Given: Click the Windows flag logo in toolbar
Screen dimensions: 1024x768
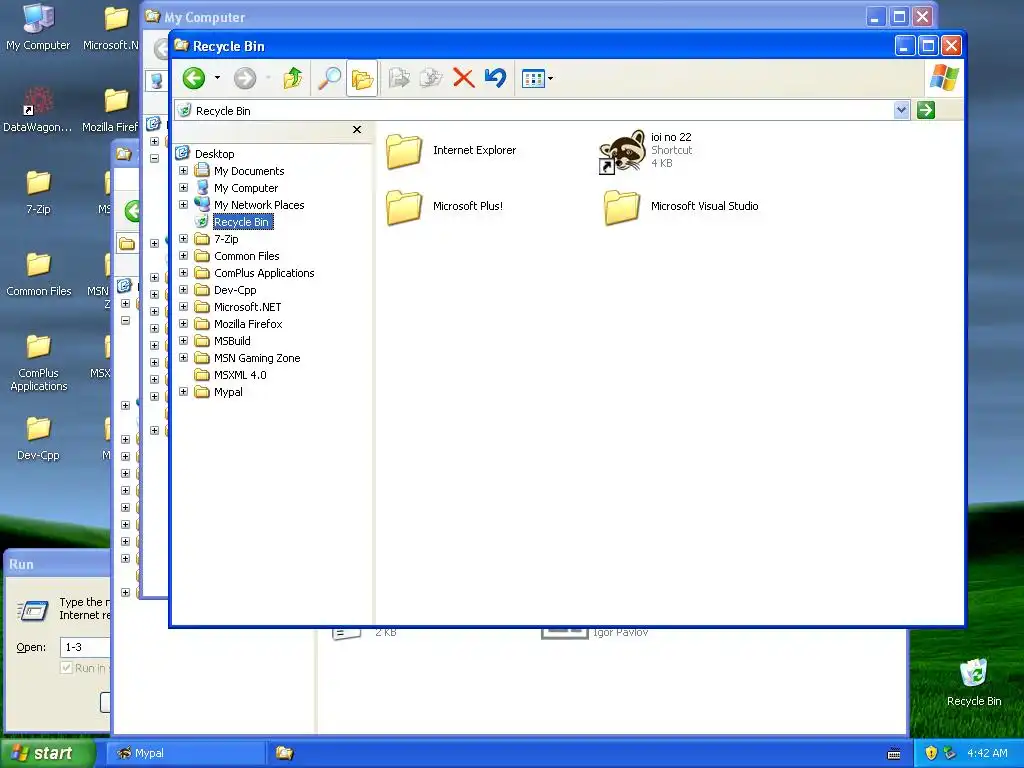Looking at the screenshot, I should pyautogui.click(x=944, y=78).
